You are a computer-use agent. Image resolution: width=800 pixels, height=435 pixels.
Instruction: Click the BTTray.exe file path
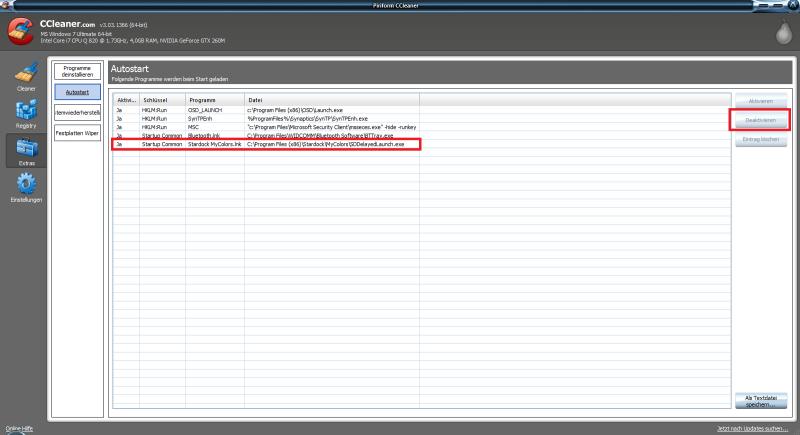coord(320,136)
